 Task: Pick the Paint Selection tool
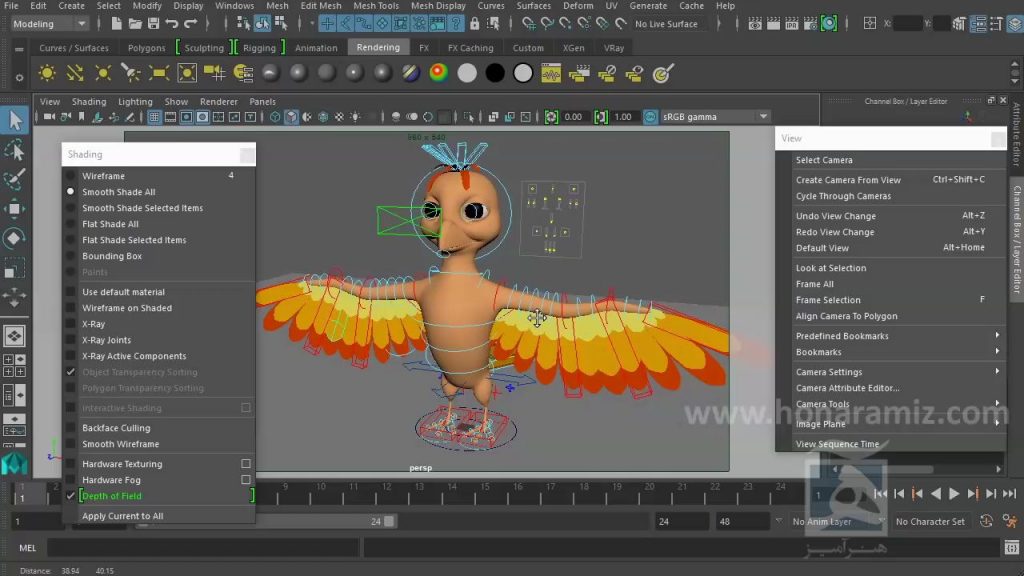[x=14, y=179]
